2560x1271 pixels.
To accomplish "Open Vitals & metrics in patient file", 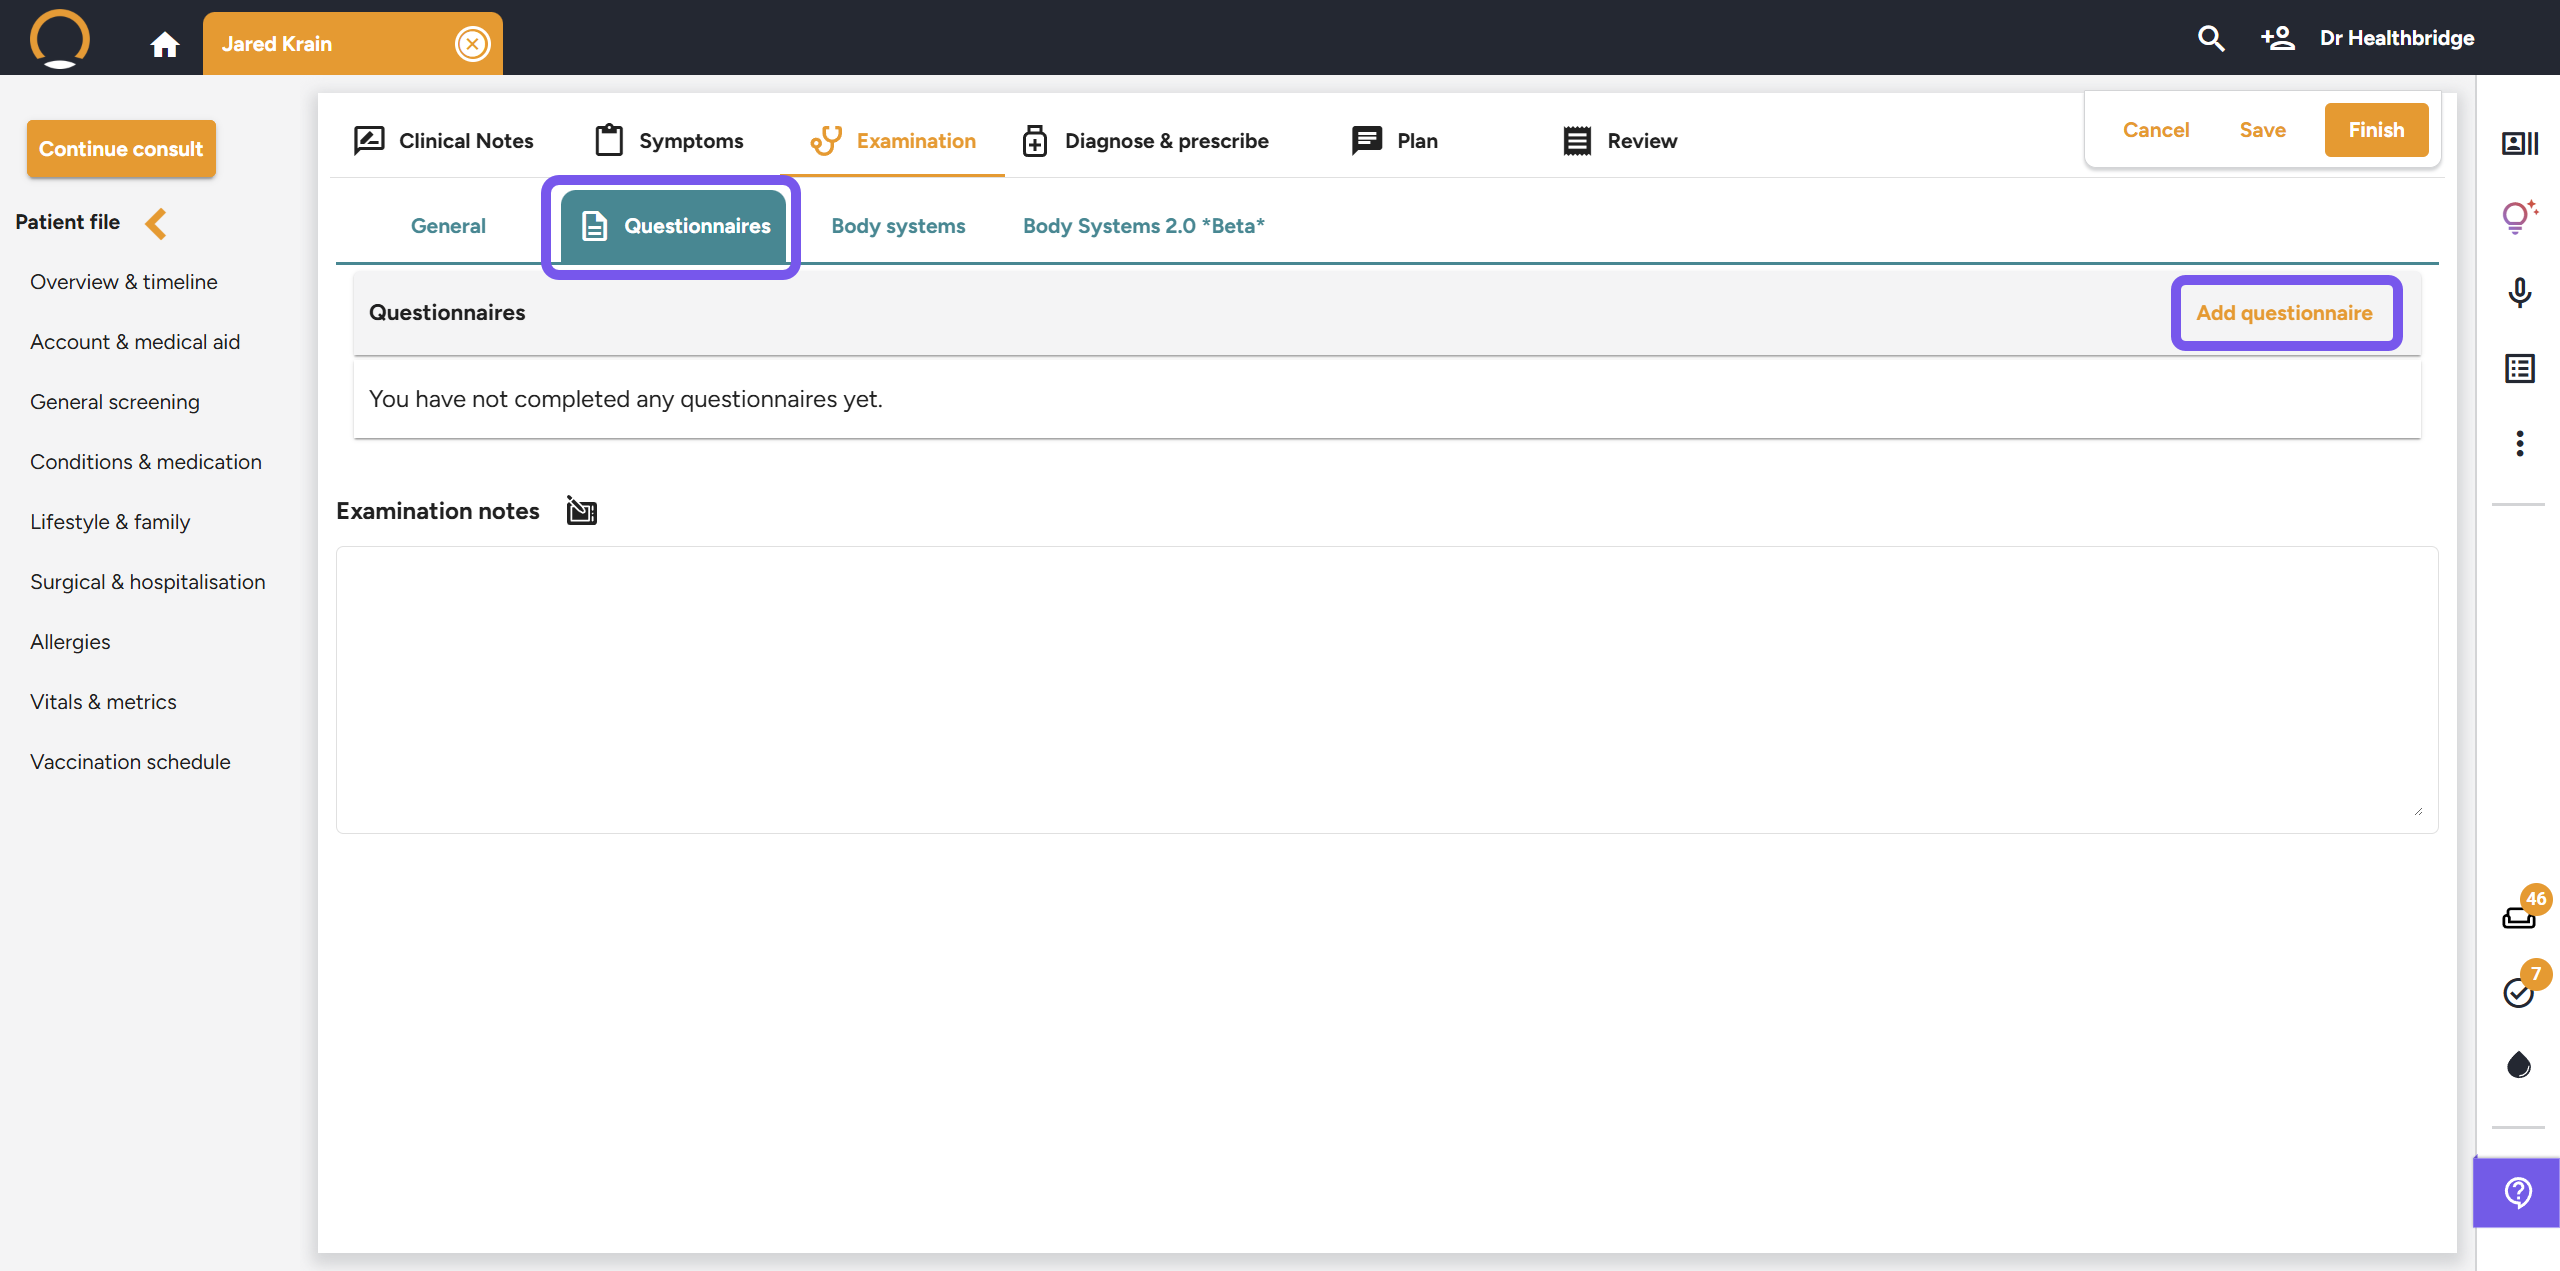I will (103, 702).
